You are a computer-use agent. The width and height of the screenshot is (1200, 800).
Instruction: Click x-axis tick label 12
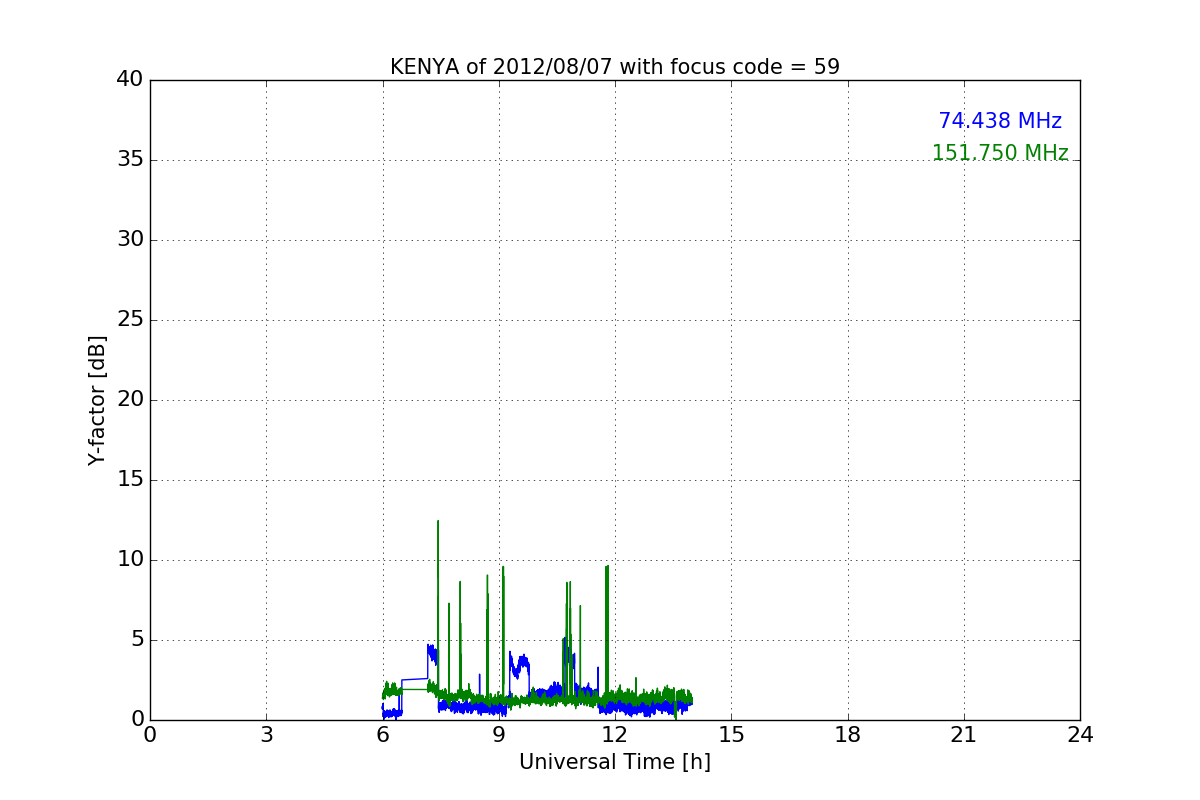tap(615, 735)
